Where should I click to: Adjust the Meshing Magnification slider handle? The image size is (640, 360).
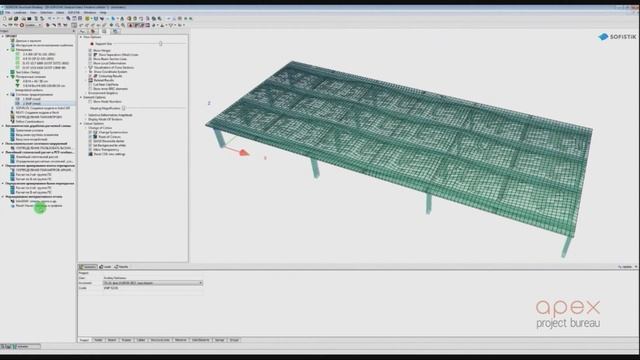click(x=123, y=108)
